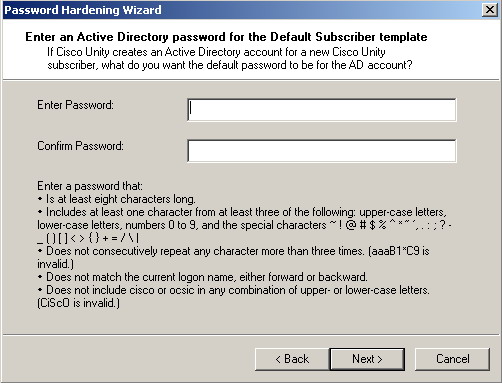Click the "(CiScO is invalid.)" example text
The width and height of the screenshot is (502, 383).
tap(78, 303)
